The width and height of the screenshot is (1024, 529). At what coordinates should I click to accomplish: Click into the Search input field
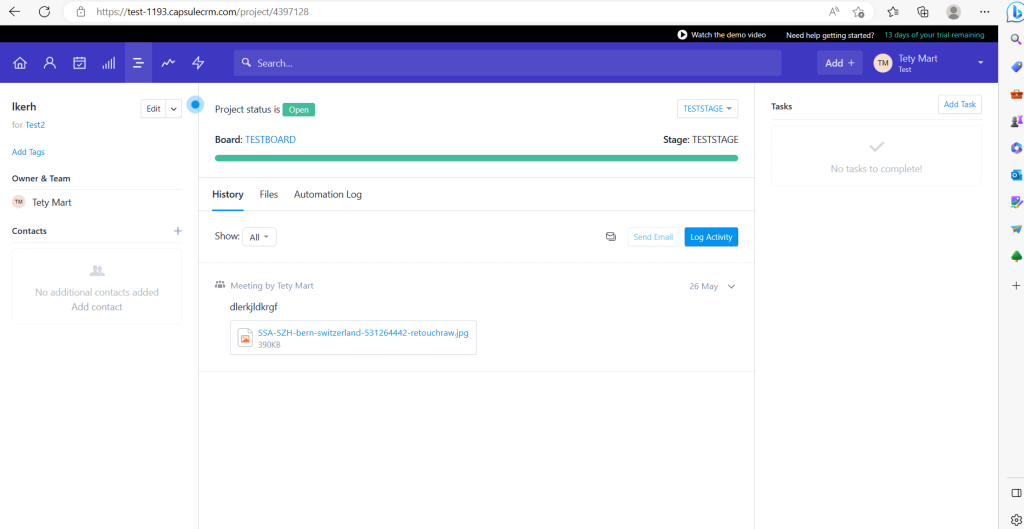coord(507,63)
